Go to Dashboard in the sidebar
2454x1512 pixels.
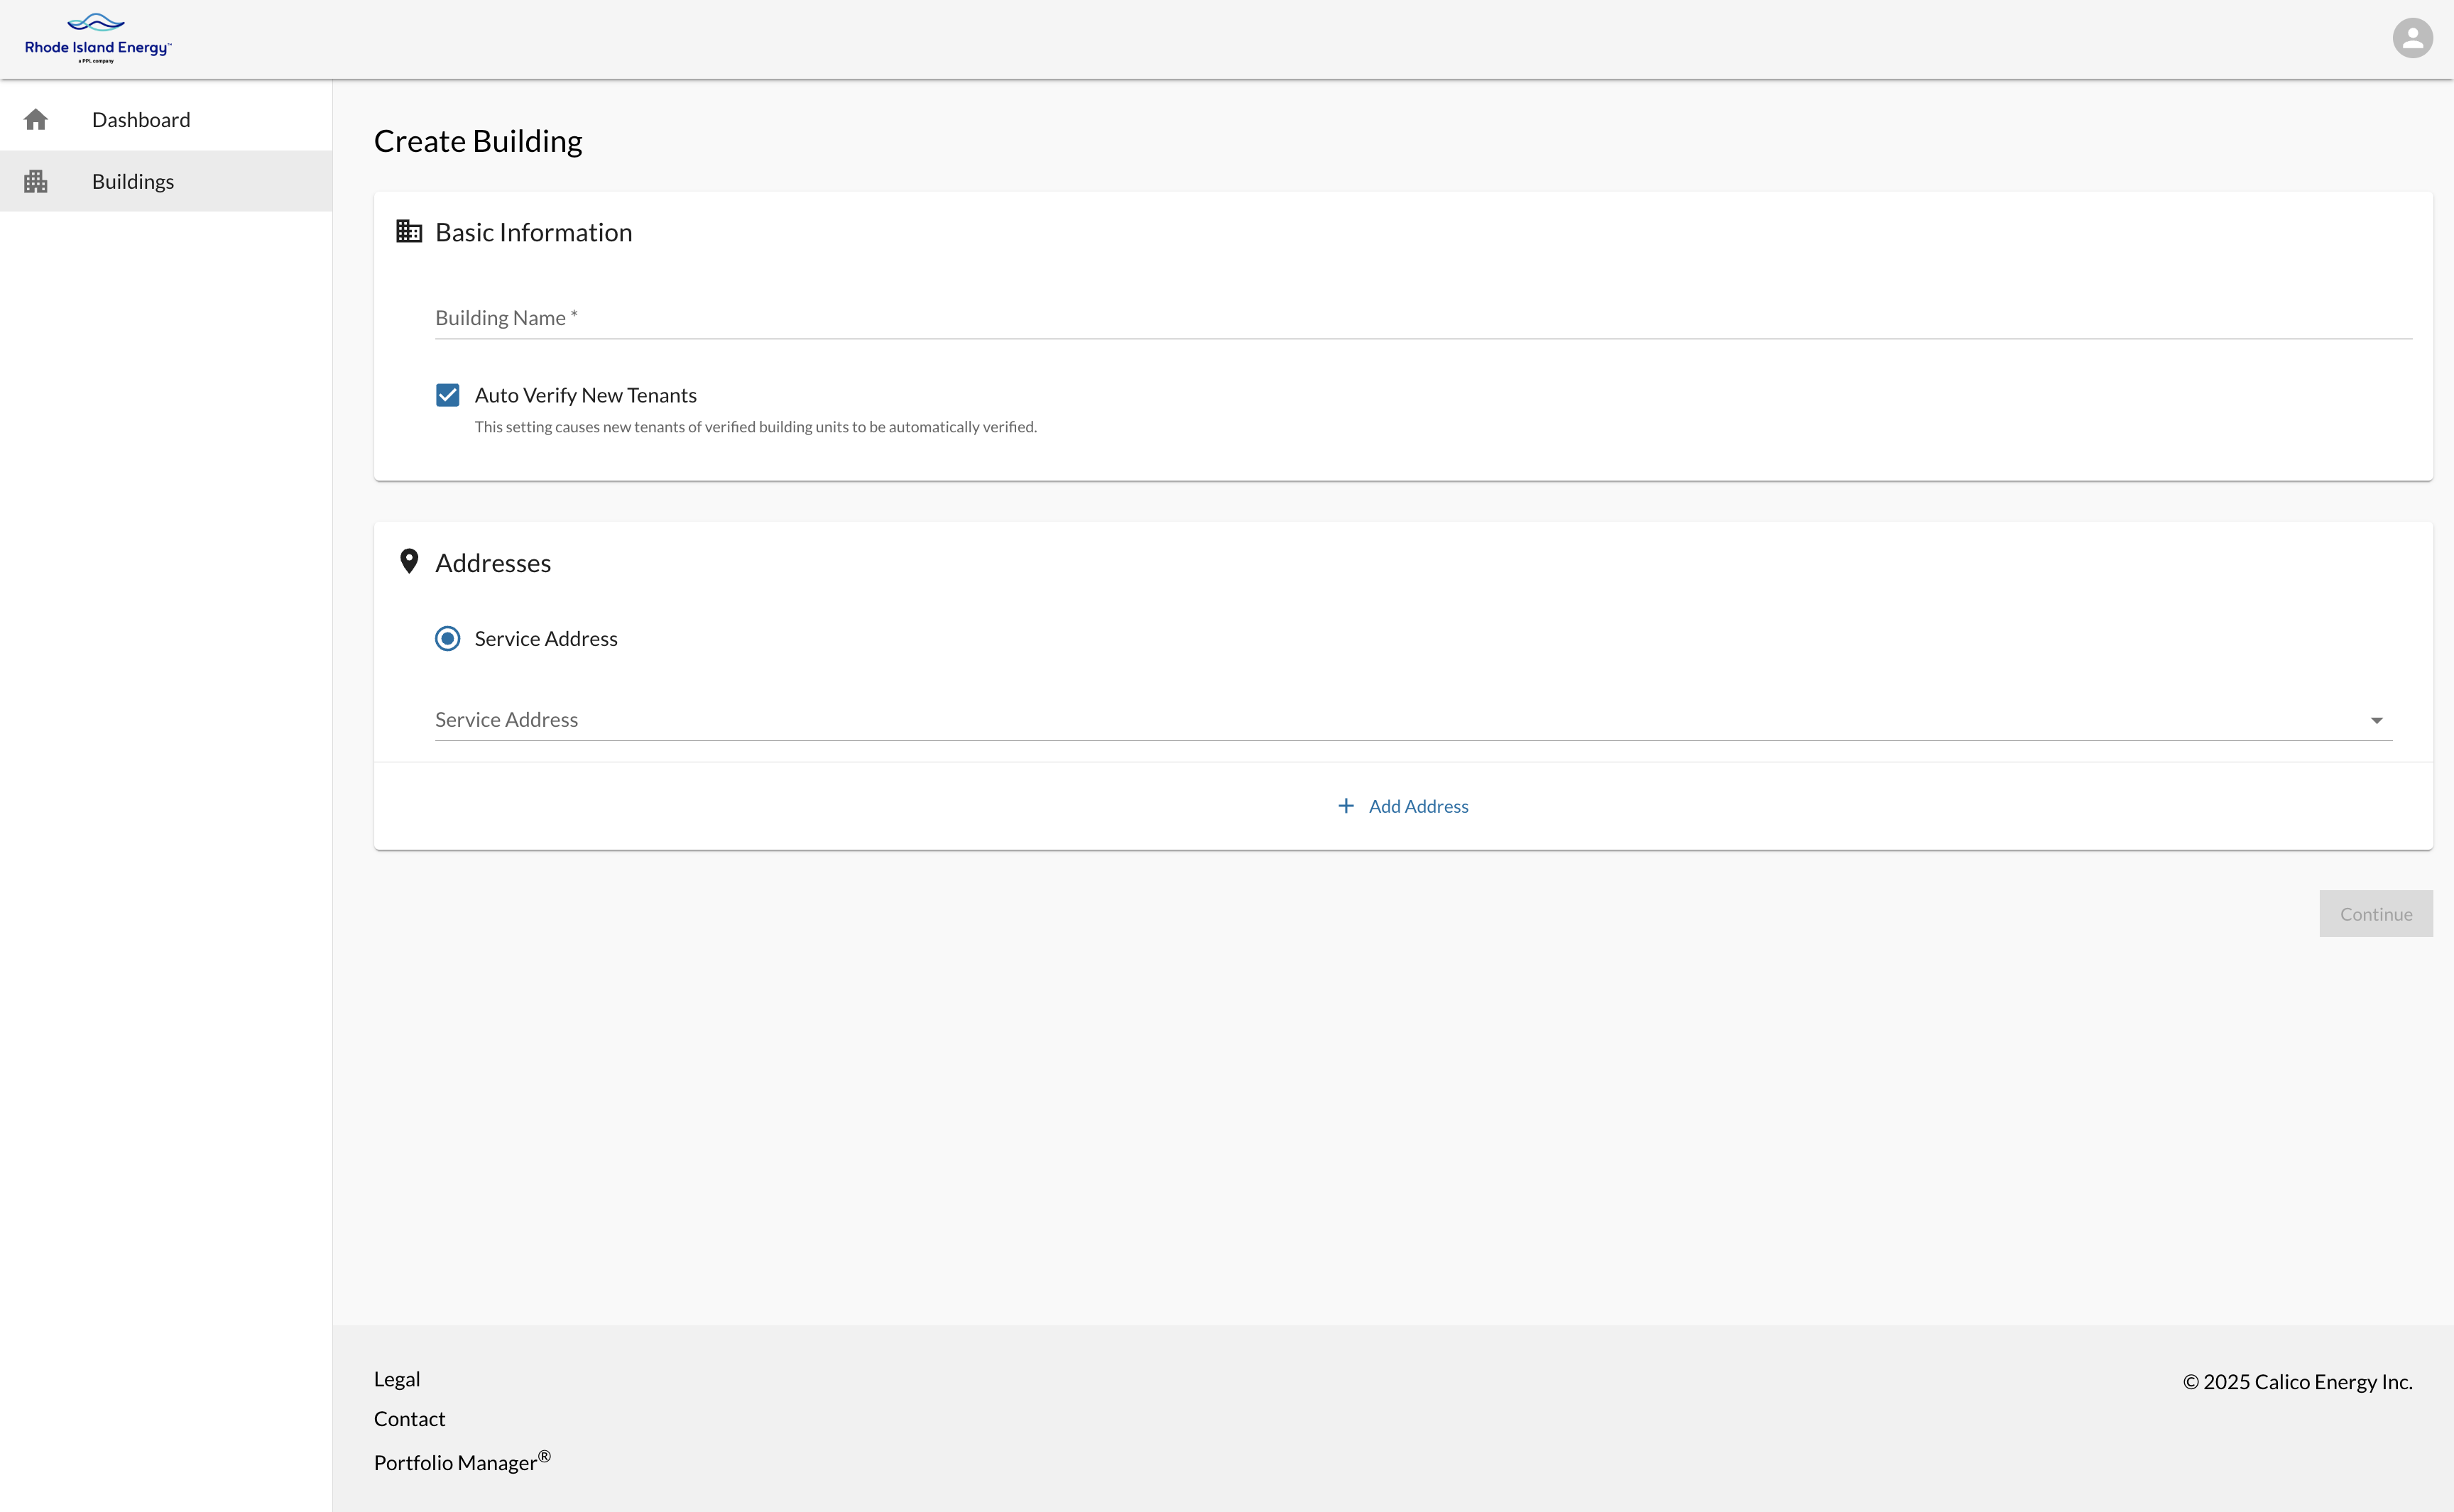[141, 120]
